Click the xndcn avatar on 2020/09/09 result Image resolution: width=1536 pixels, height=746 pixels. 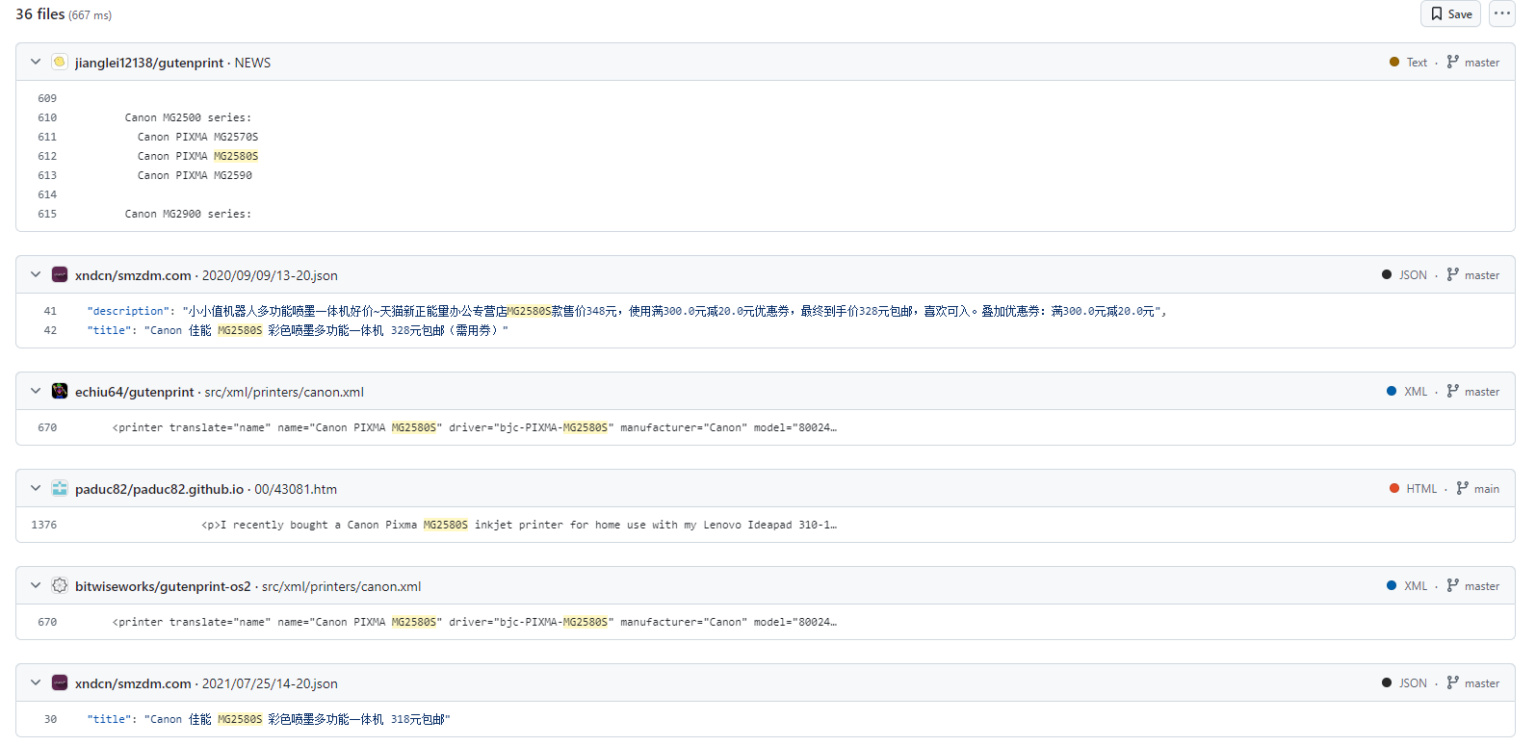point(60,275)
